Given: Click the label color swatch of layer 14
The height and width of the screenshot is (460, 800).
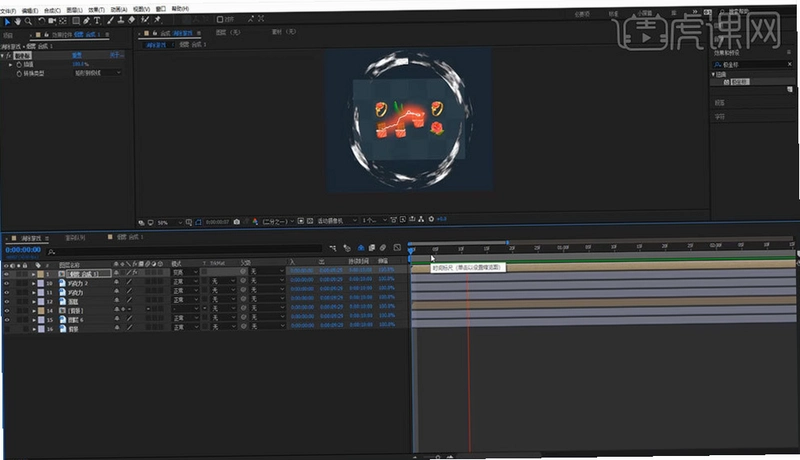Looking at the screenshot, I should click(41, 310).
